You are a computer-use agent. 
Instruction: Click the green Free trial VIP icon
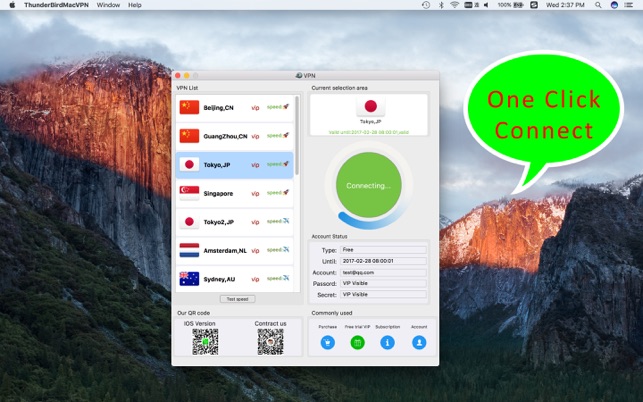click(358, 342)
